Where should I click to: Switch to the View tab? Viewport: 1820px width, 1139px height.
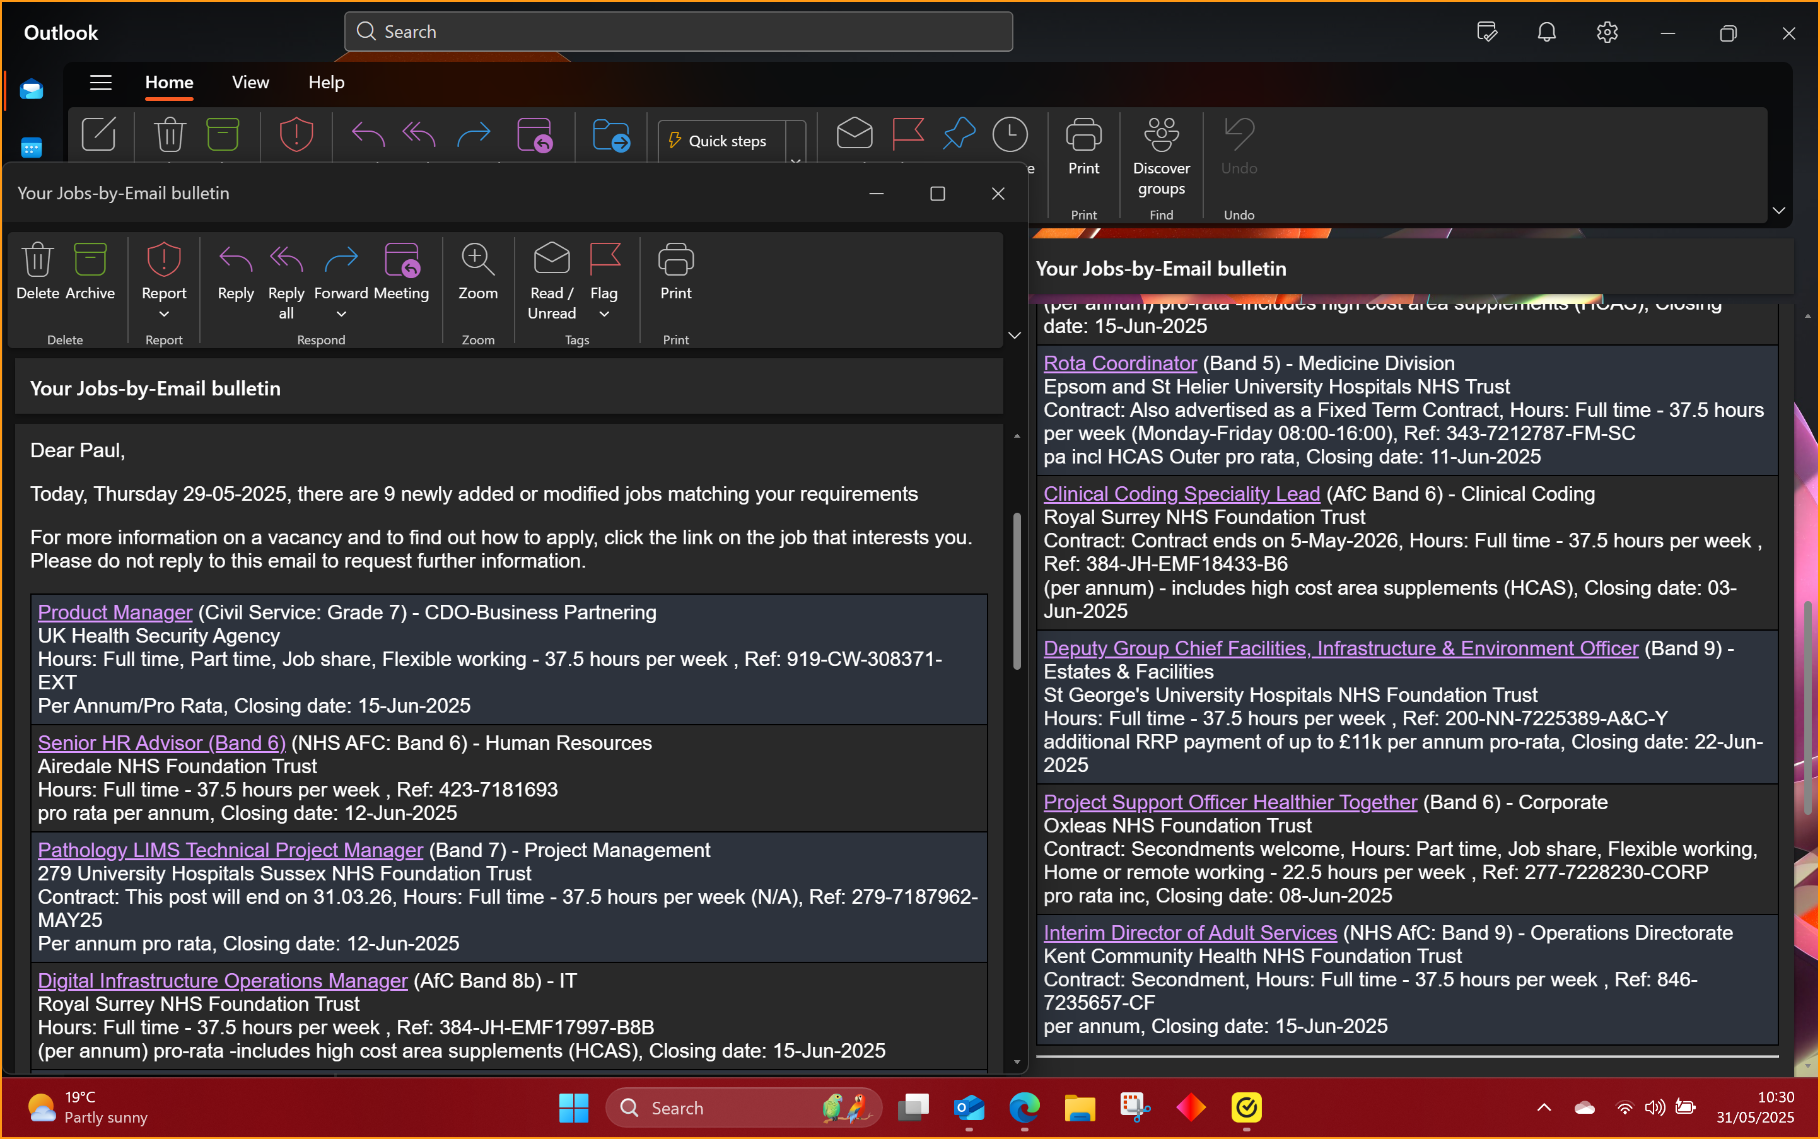click(x=250, y=82)
